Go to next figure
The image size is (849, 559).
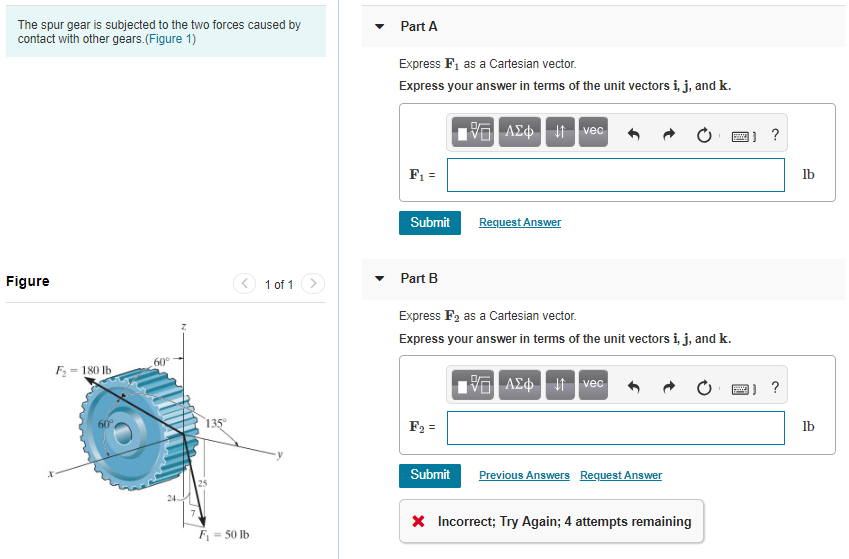click(x=313, y=283)
